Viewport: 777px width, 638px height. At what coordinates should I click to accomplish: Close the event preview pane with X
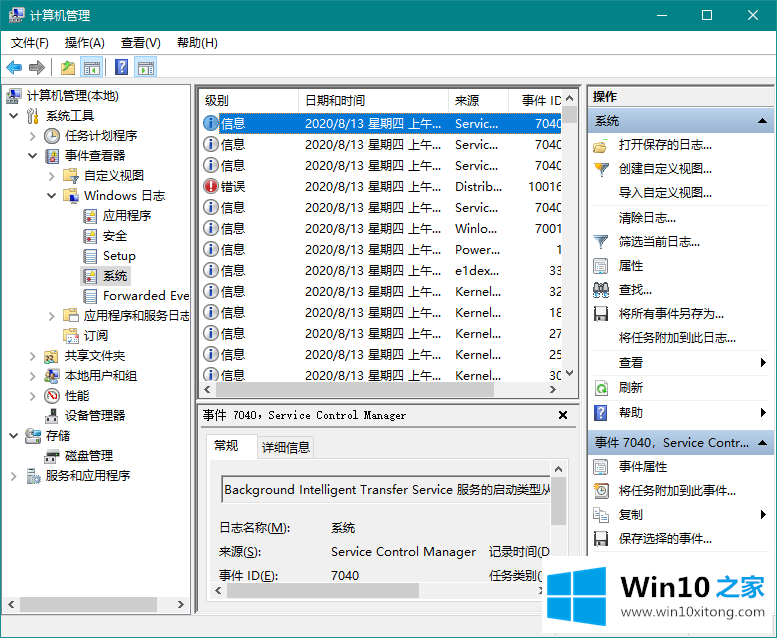tap(562, 415)
